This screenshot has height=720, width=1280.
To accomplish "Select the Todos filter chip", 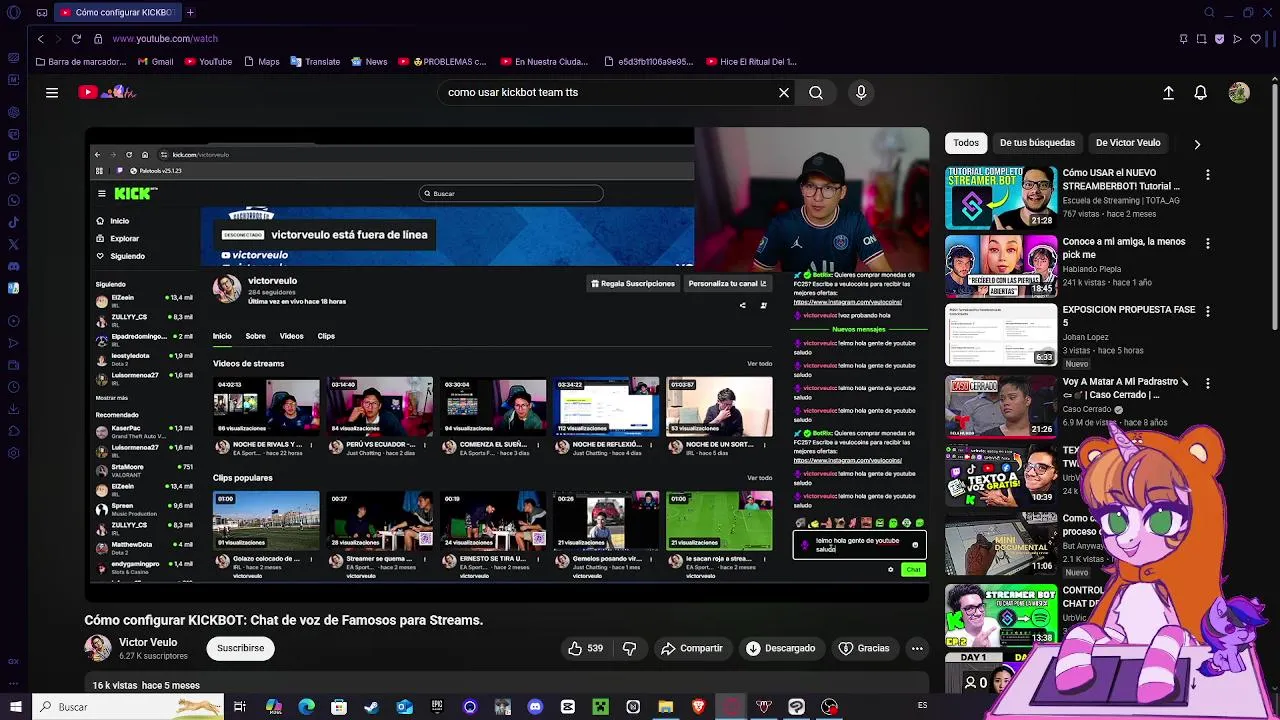I will click(x=966, y=143).
